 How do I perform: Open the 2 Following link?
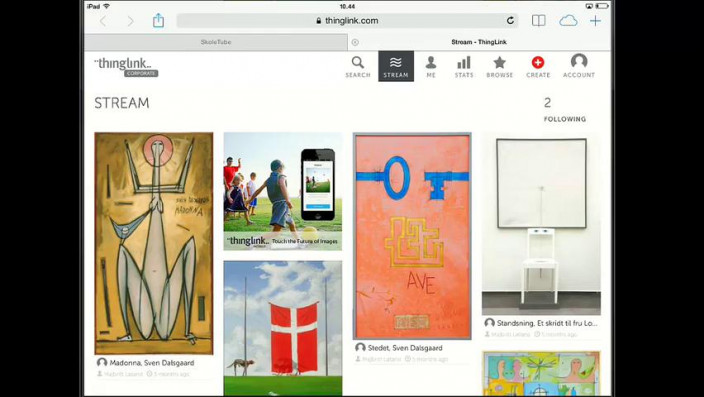click(x=564, y=110)
